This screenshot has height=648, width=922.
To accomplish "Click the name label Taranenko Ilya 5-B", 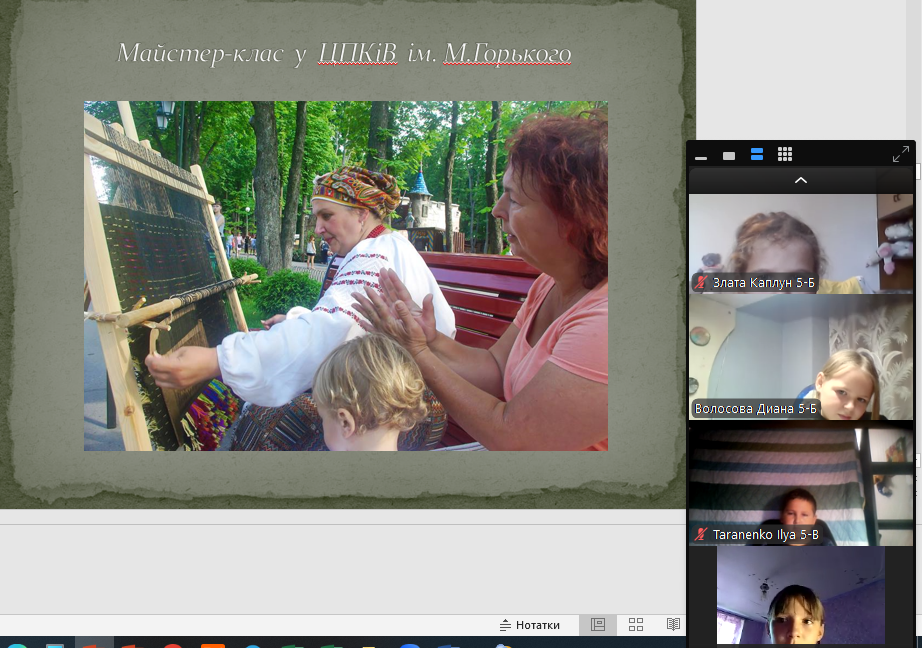I will coord(765,535).
